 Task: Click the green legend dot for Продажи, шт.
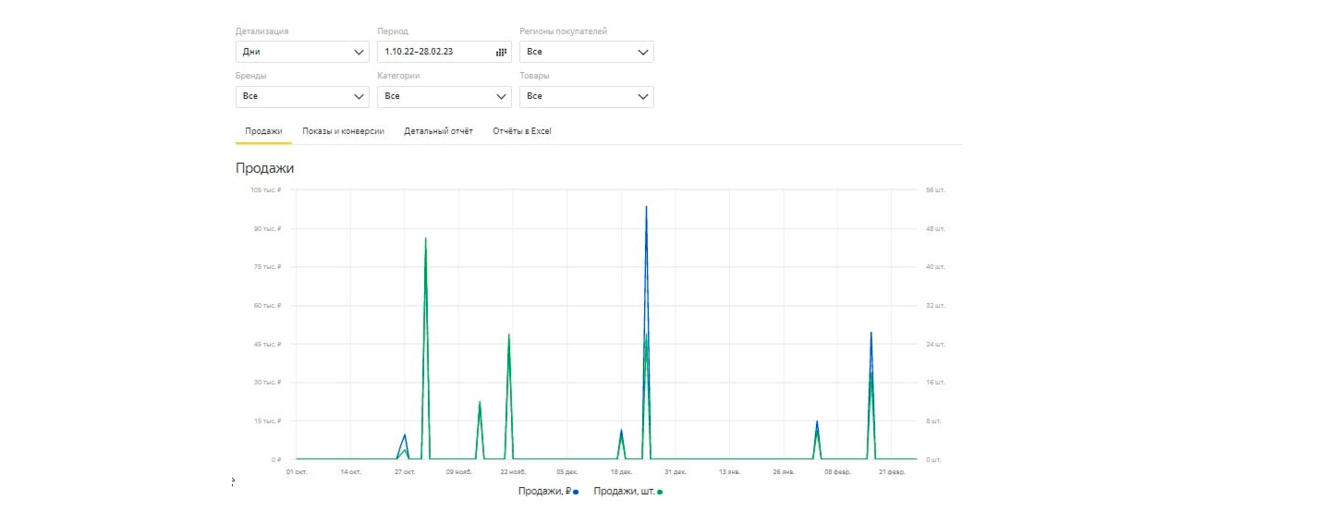click(660, 492)
